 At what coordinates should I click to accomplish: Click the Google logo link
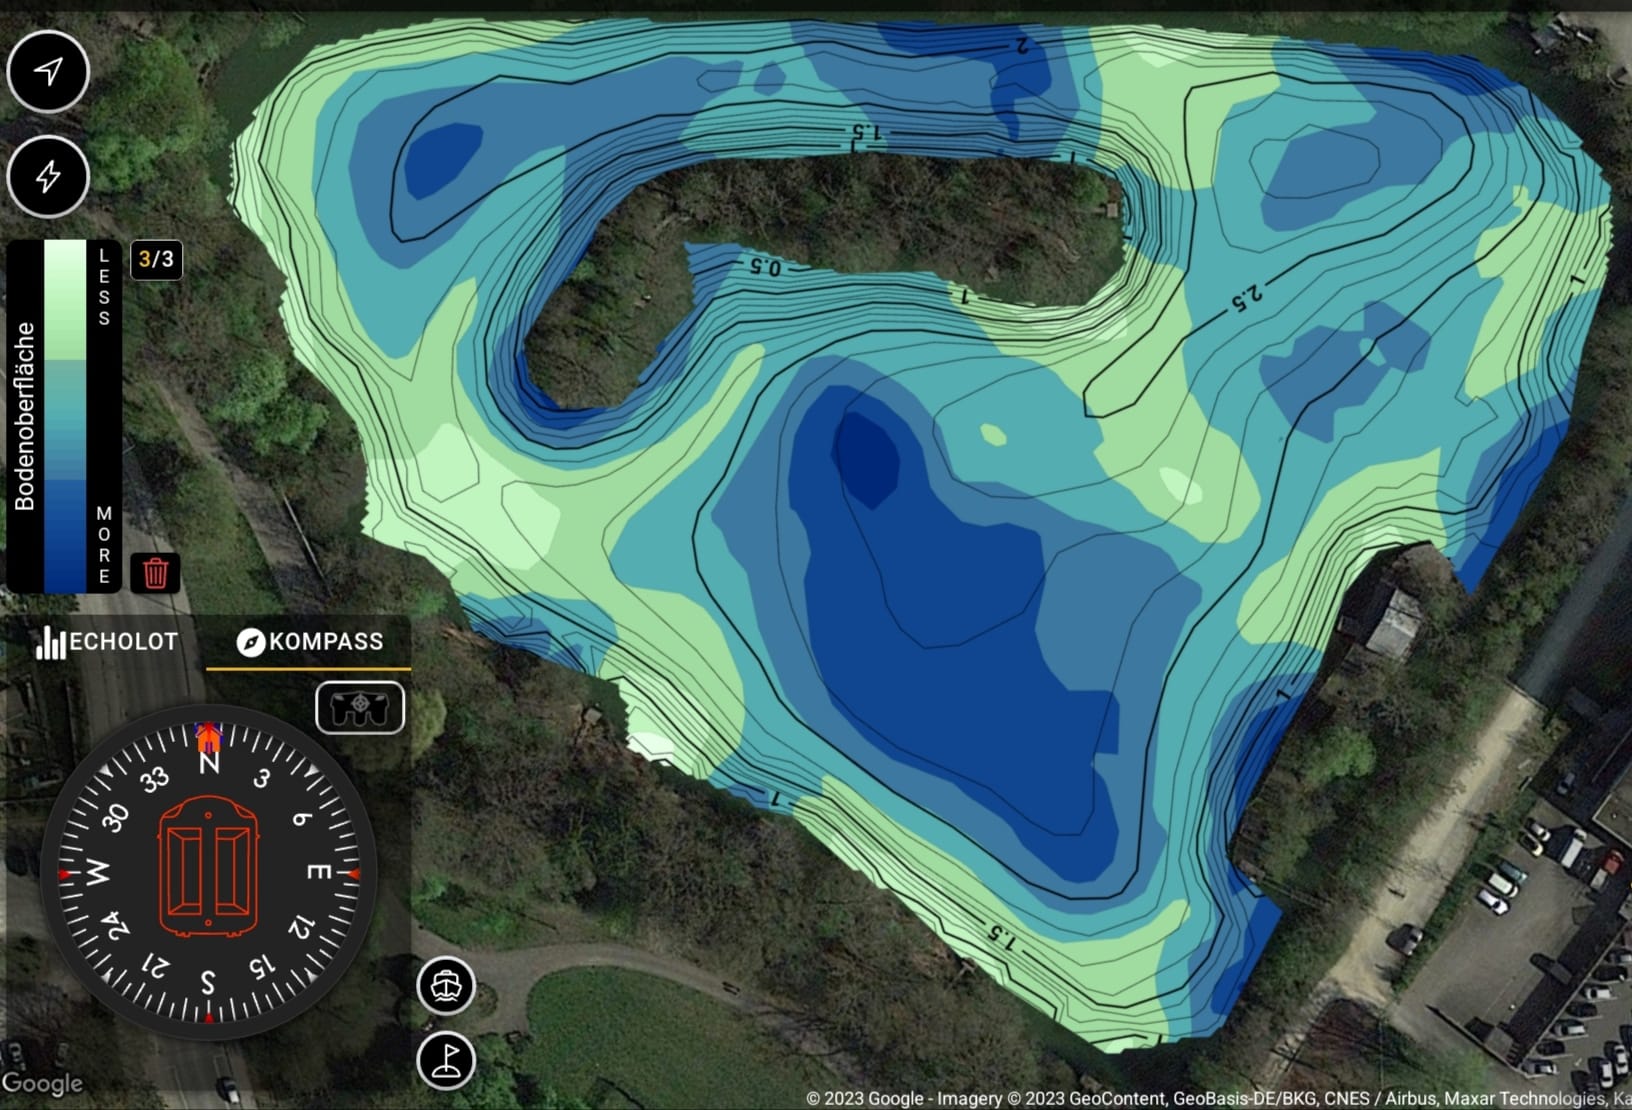42,1084
